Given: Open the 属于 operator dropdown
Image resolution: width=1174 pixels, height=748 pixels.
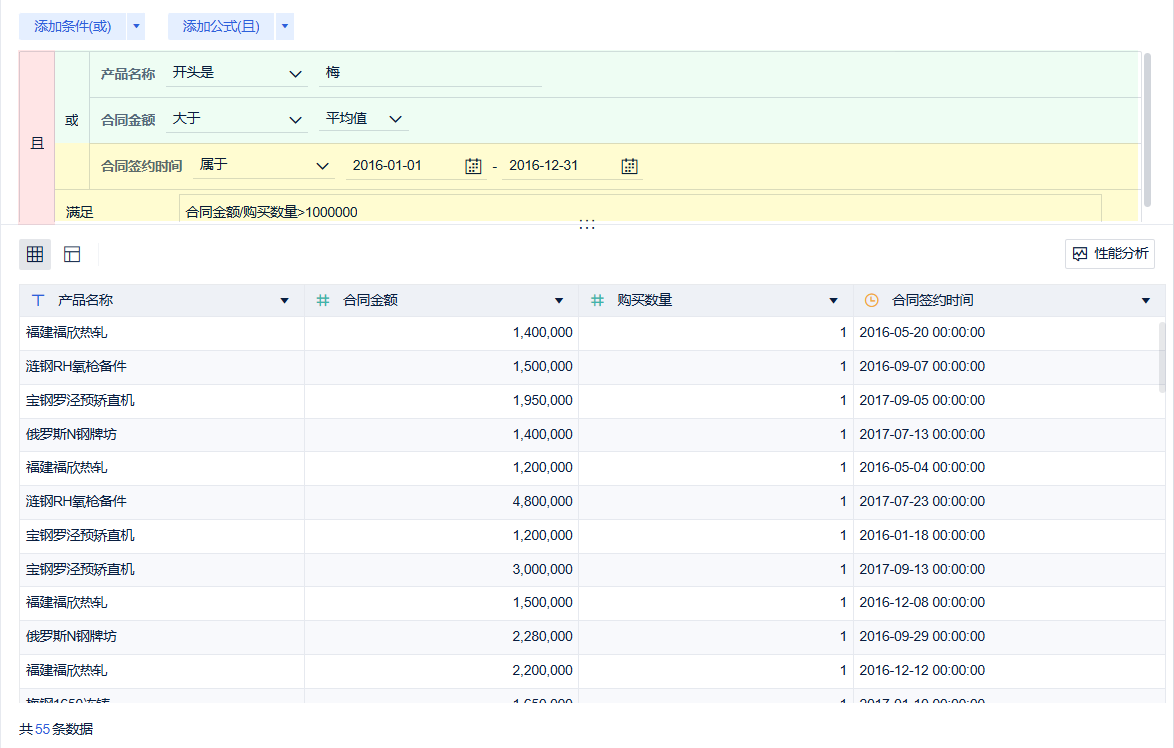Looking at the screenshot, I should 264,165.
